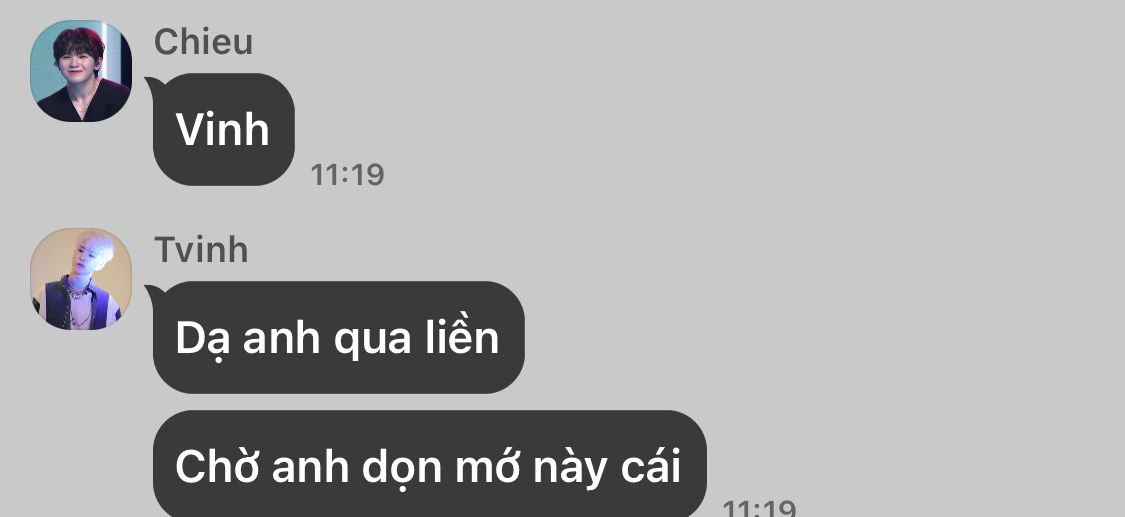Select the 'Vinh' message bubble
Viewport: 1125px width, 517px height.
click(x=224, y=130)
